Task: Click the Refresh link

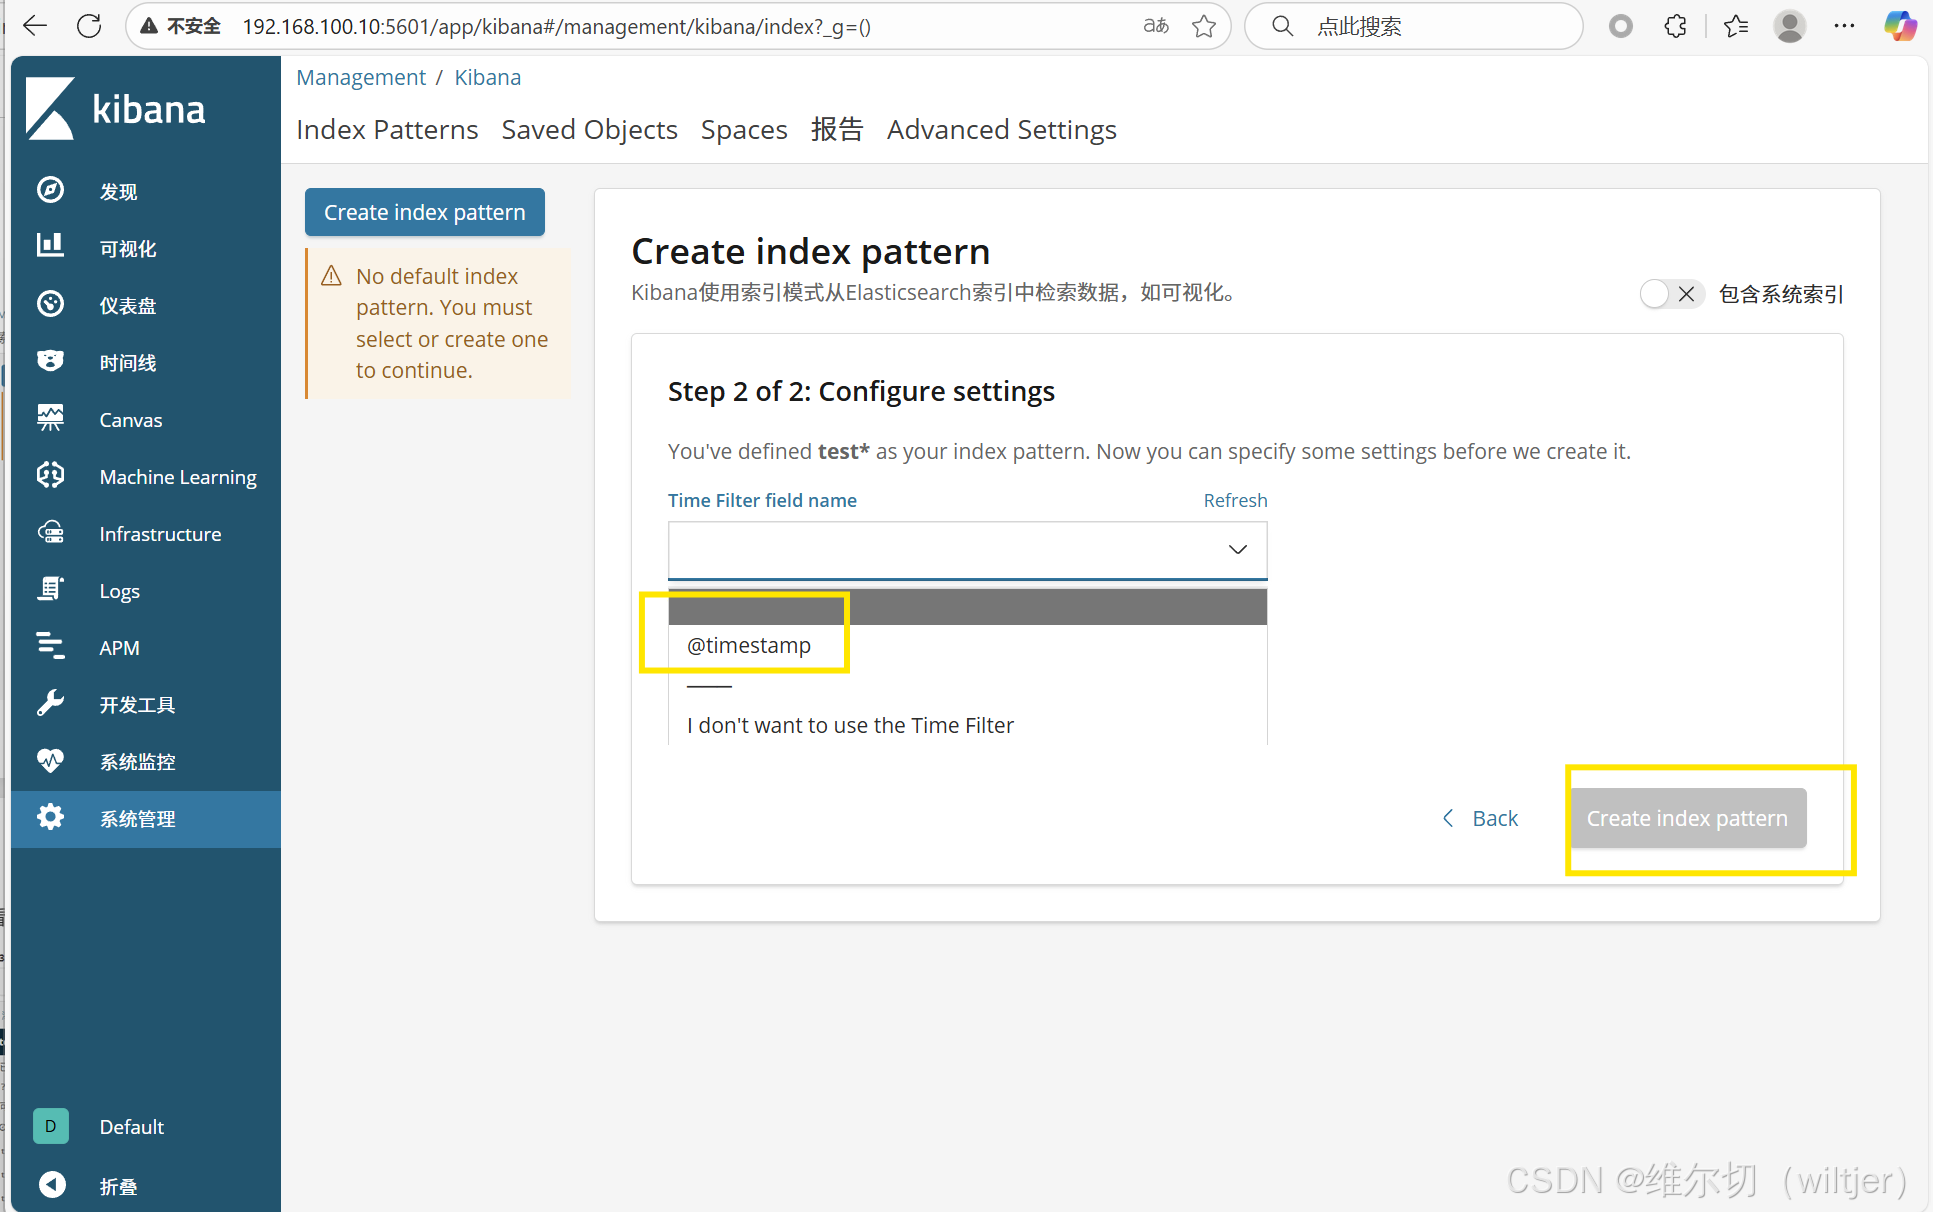Action: tap(1235, 500)
